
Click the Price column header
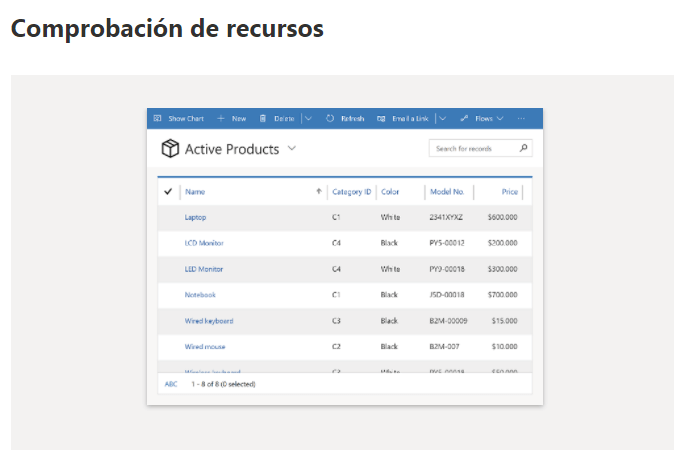[510, 191]
